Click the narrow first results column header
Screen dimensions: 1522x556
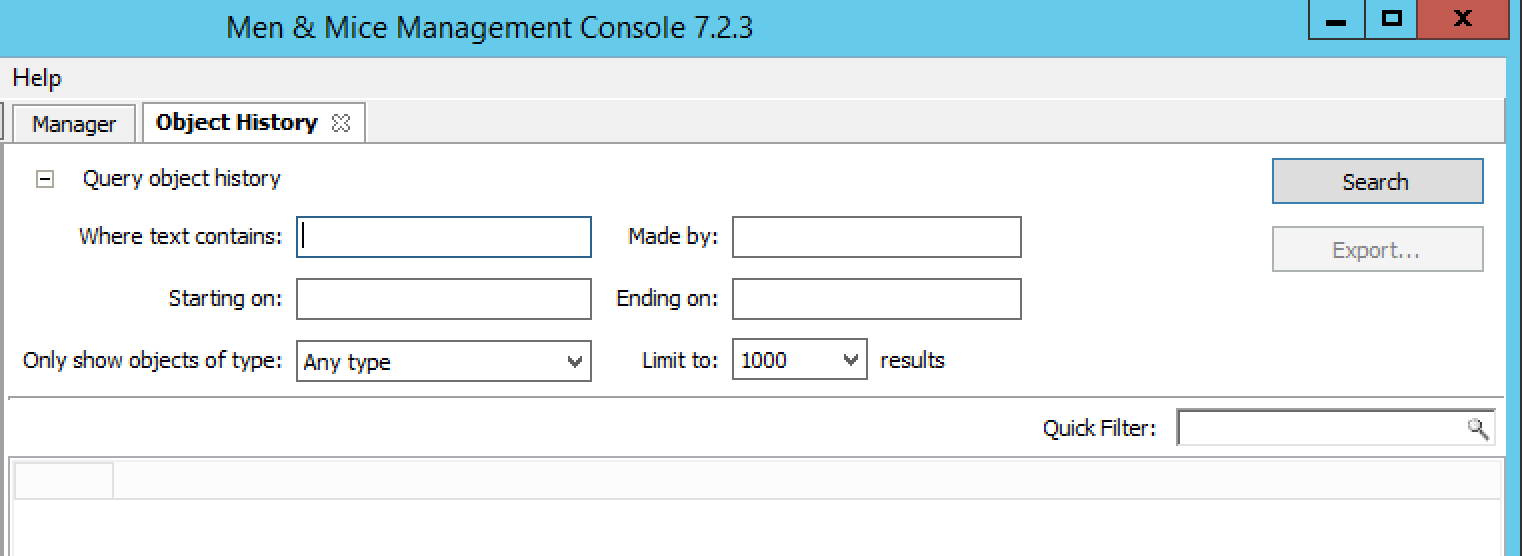click(x=64, y=481)
